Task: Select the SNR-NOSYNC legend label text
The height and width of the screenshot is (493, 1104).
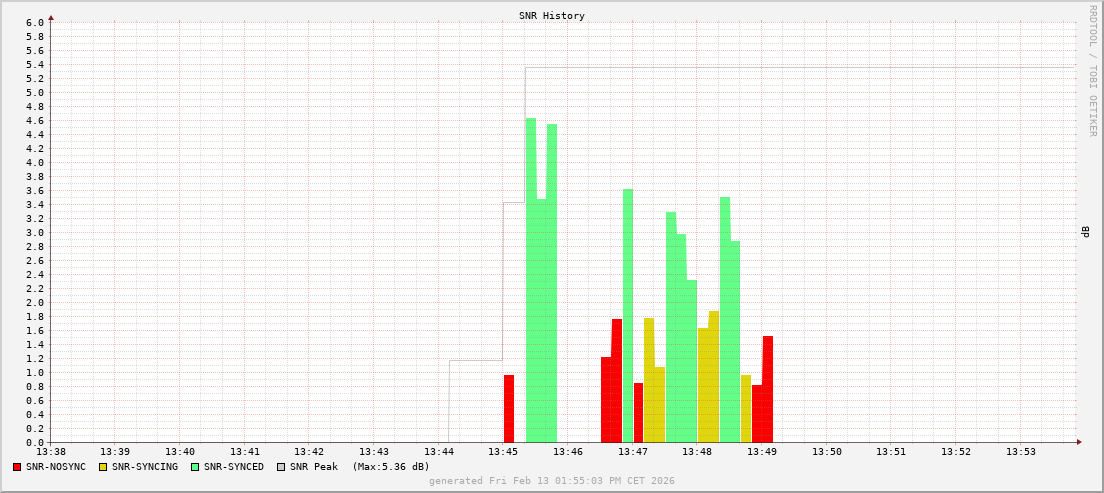Action: point(56,467)
